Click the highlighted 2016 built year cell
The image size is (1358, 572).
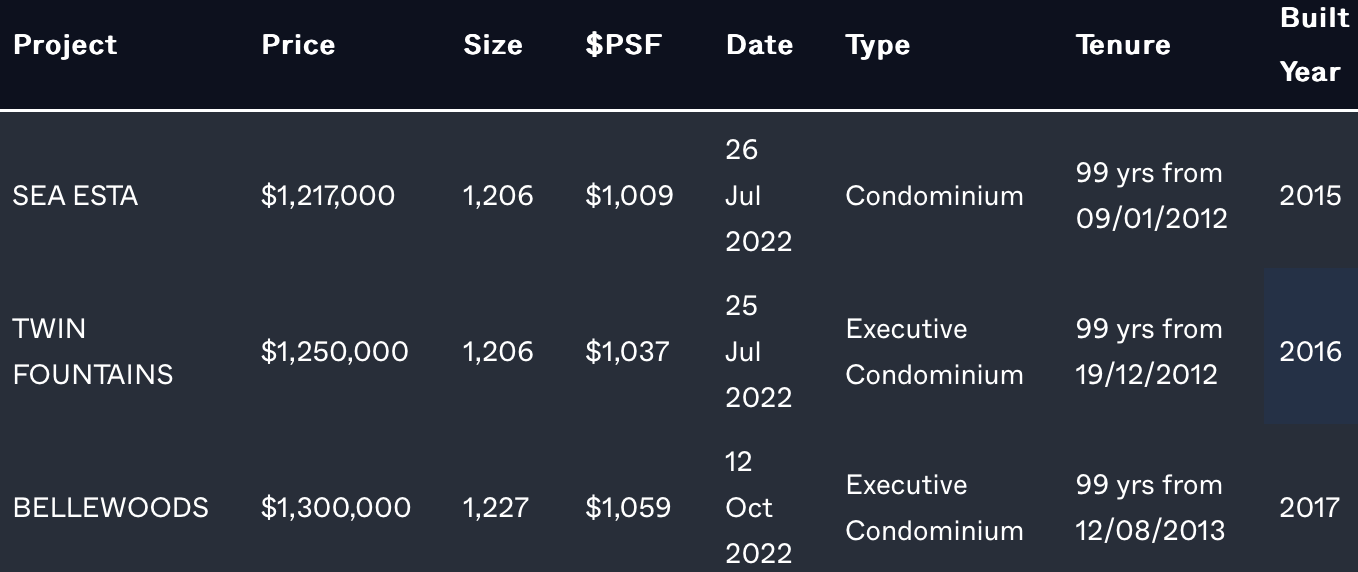pos(1310,346)
